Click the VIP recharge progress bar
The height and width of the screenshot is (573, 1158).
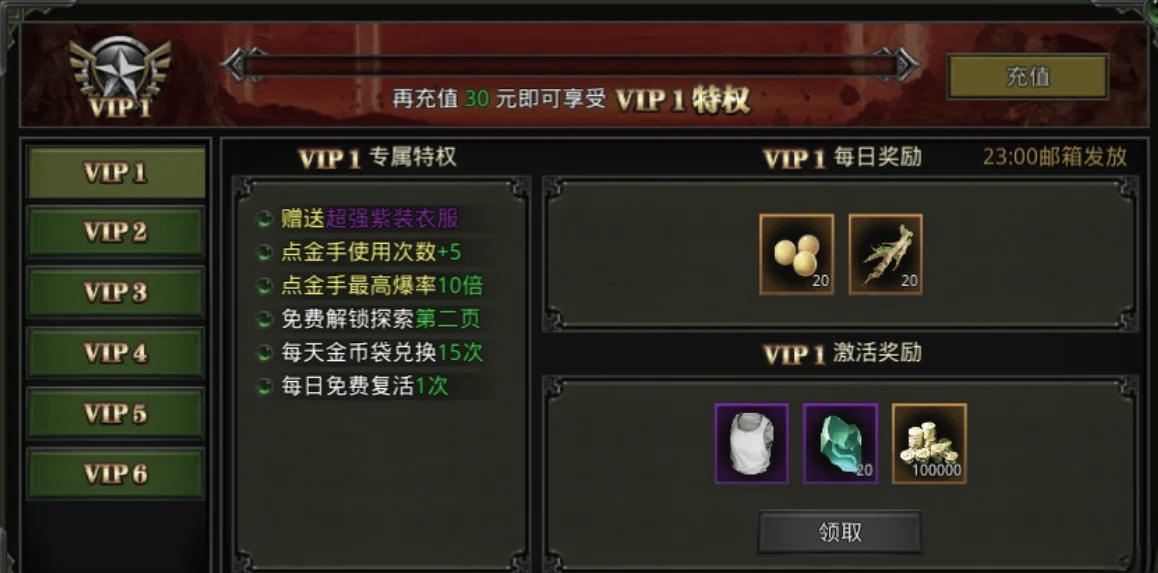[570, 65]
